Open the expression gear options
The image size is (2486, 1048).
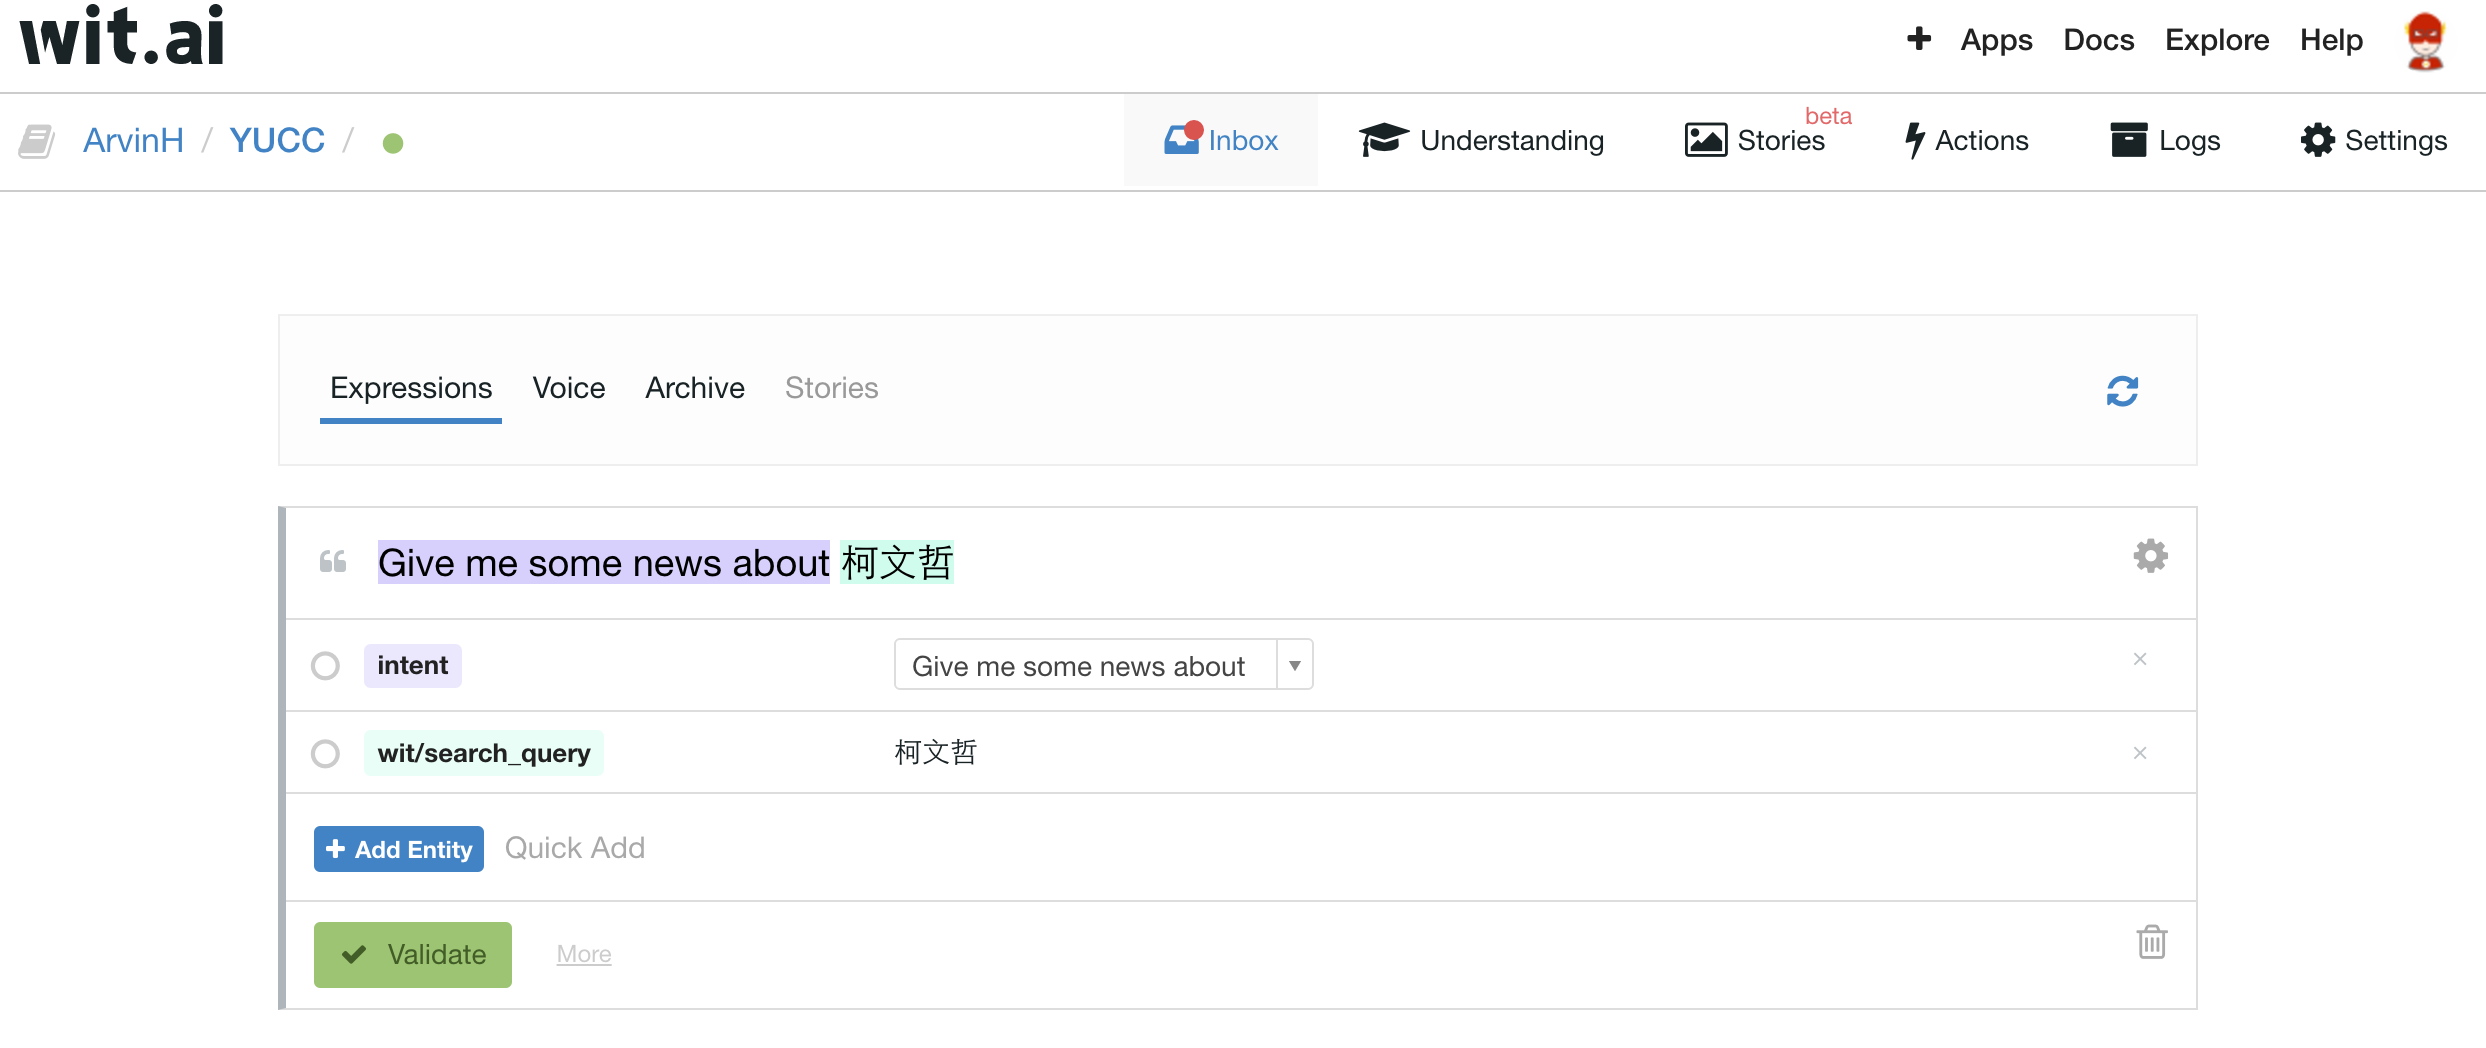[2150, 555]
